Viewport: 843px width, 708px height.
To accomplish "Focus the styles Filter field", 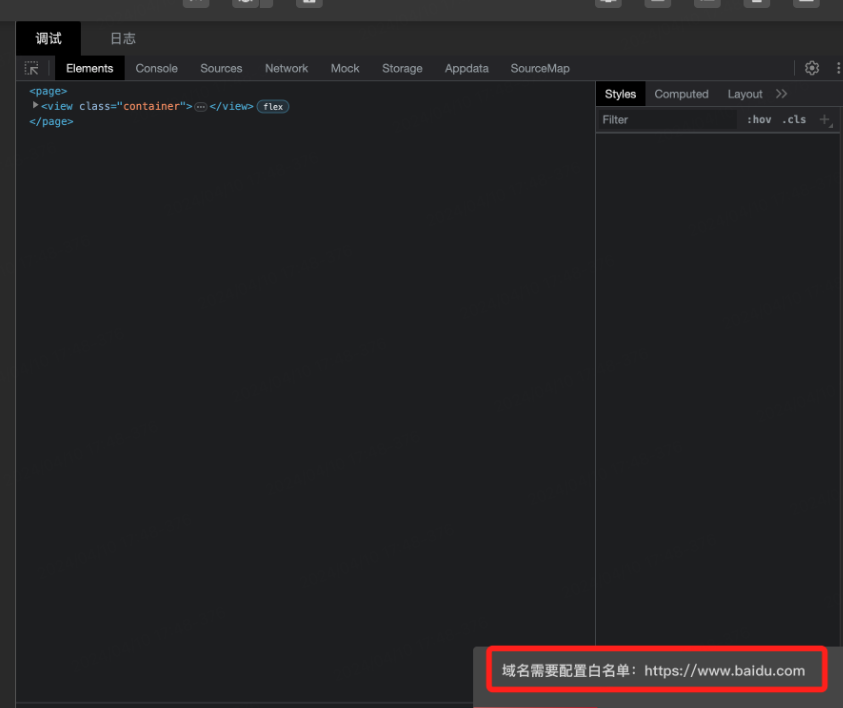I will click(667, 120).
